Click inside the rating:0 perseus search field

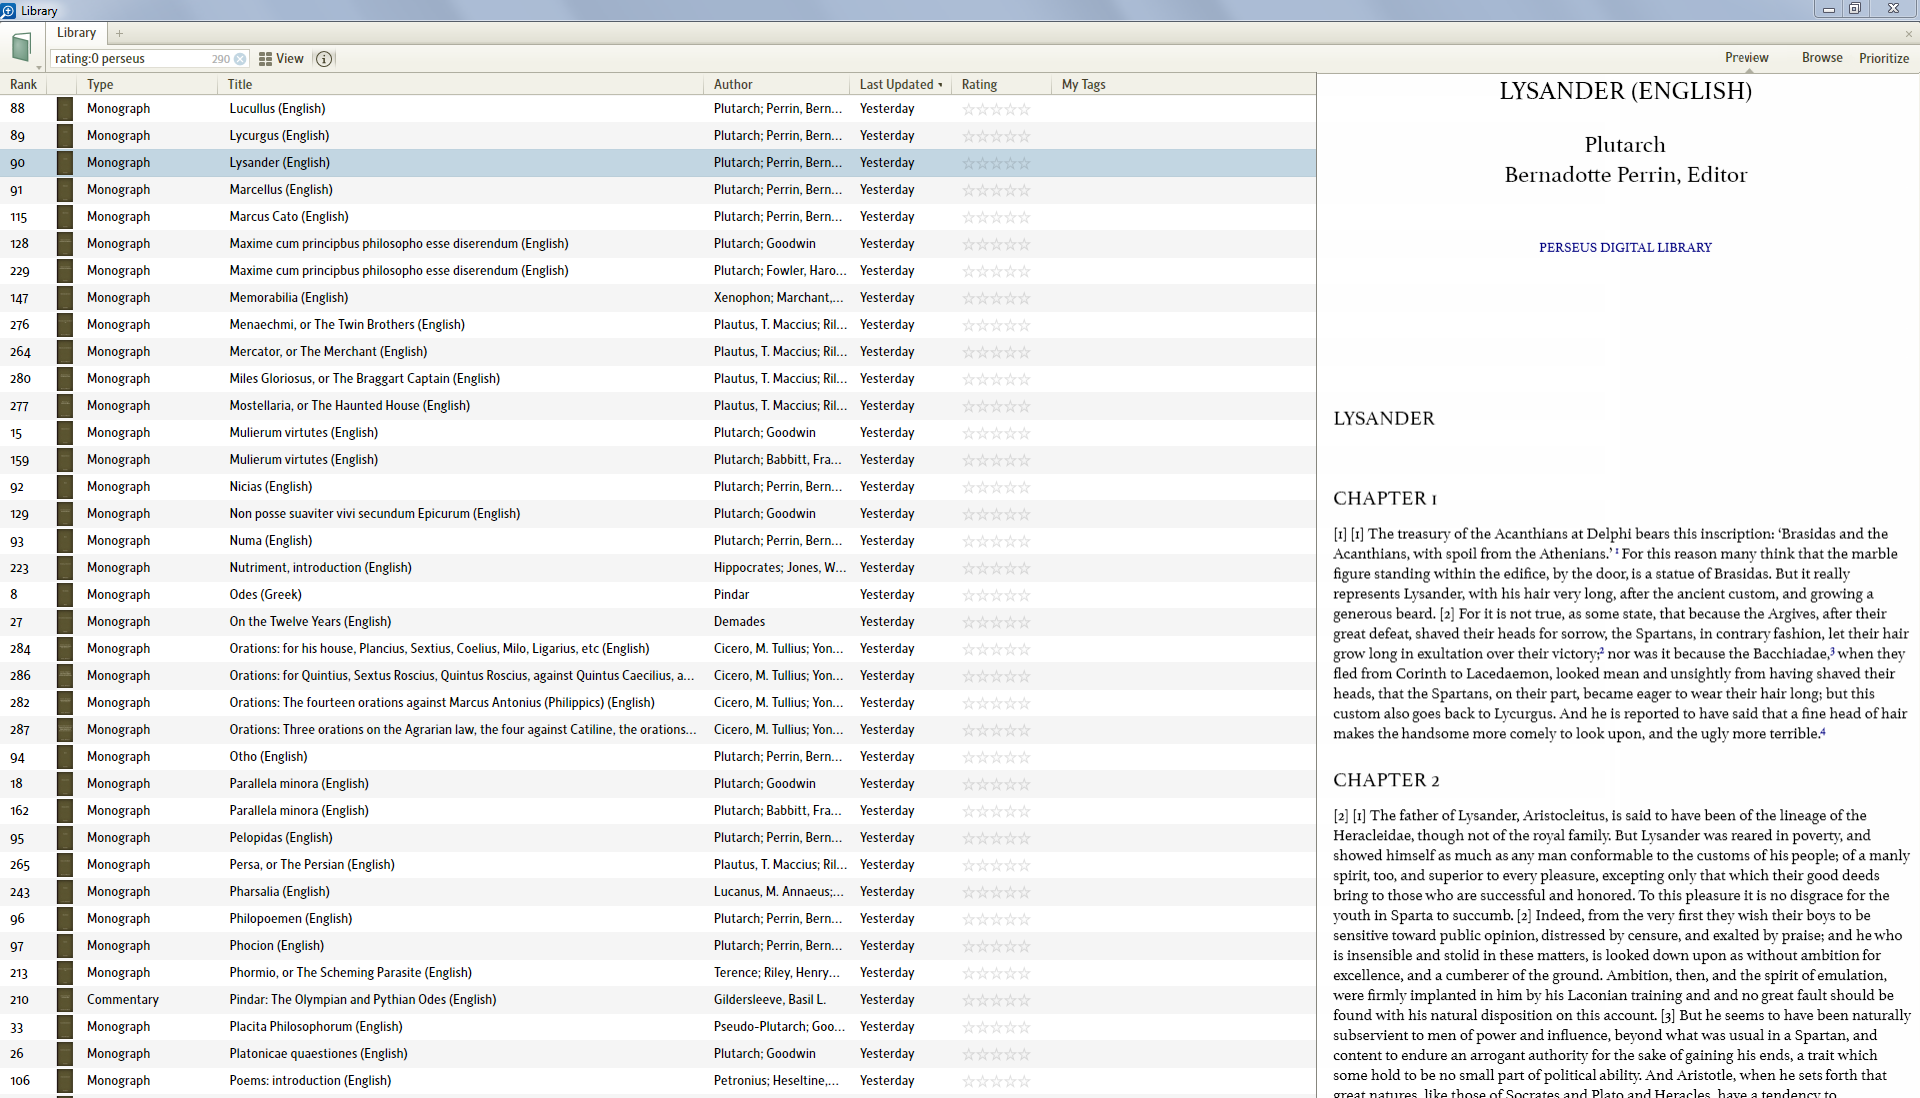point(130,59)
